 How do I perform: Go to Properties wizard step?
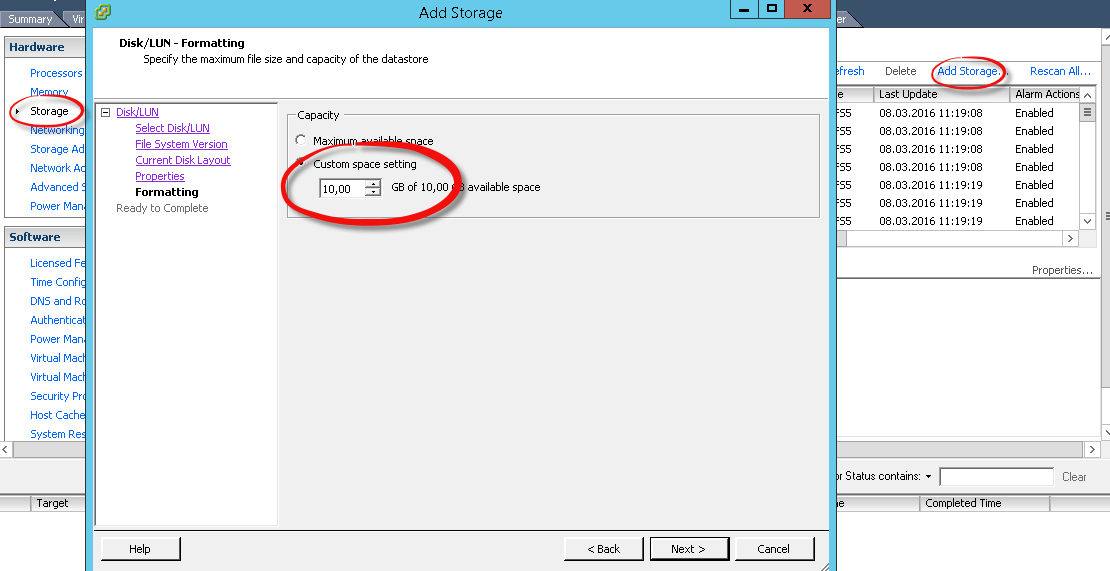point(160,176)
